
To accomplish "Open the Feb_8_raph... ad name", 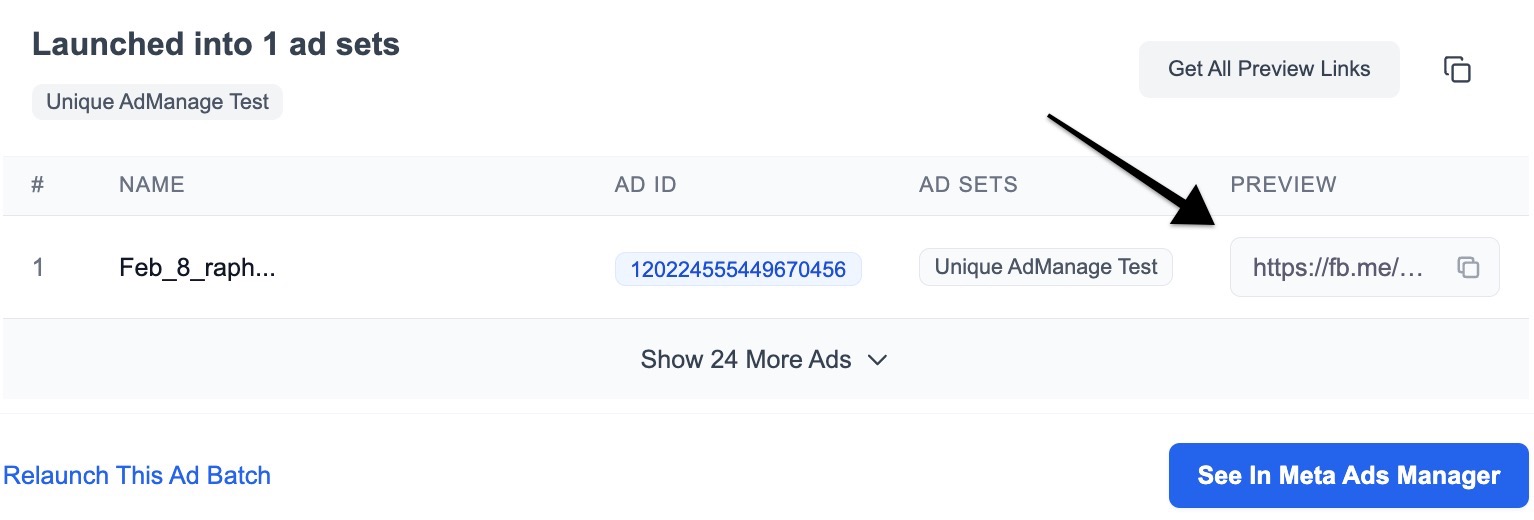I will (x=197, y=268).
